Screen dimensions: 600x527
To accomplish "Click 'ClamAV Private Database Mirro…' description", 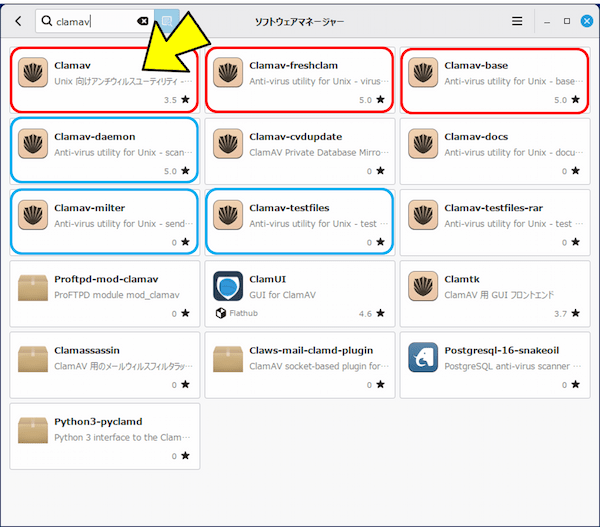I will (x=319, y=153).
